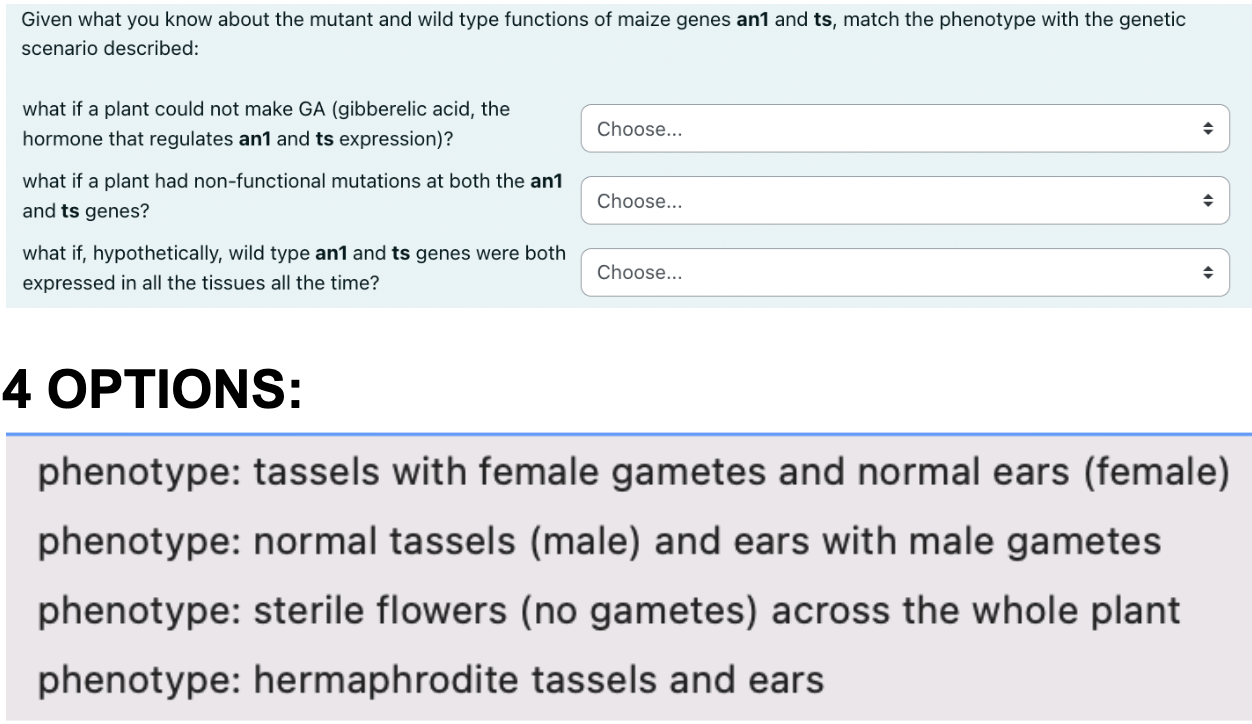Click the second question about non-functional mutations
Image resolution: width=1252 pixels, height=724 pixels.
[x=290, y=195]
